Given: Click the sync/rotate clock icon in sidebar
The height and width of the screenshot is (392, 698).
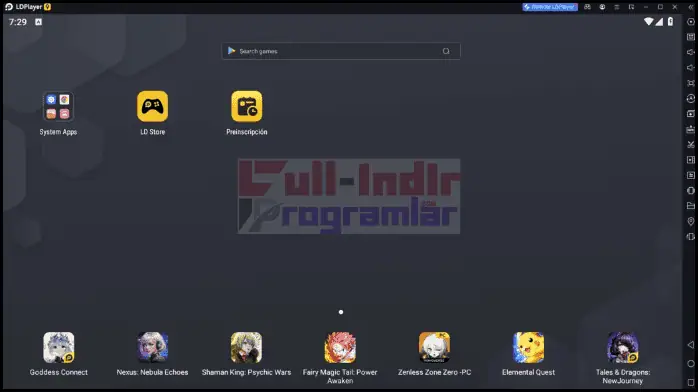Looking at the screenshot, I should pyautogui.click(x=691, y=98).
